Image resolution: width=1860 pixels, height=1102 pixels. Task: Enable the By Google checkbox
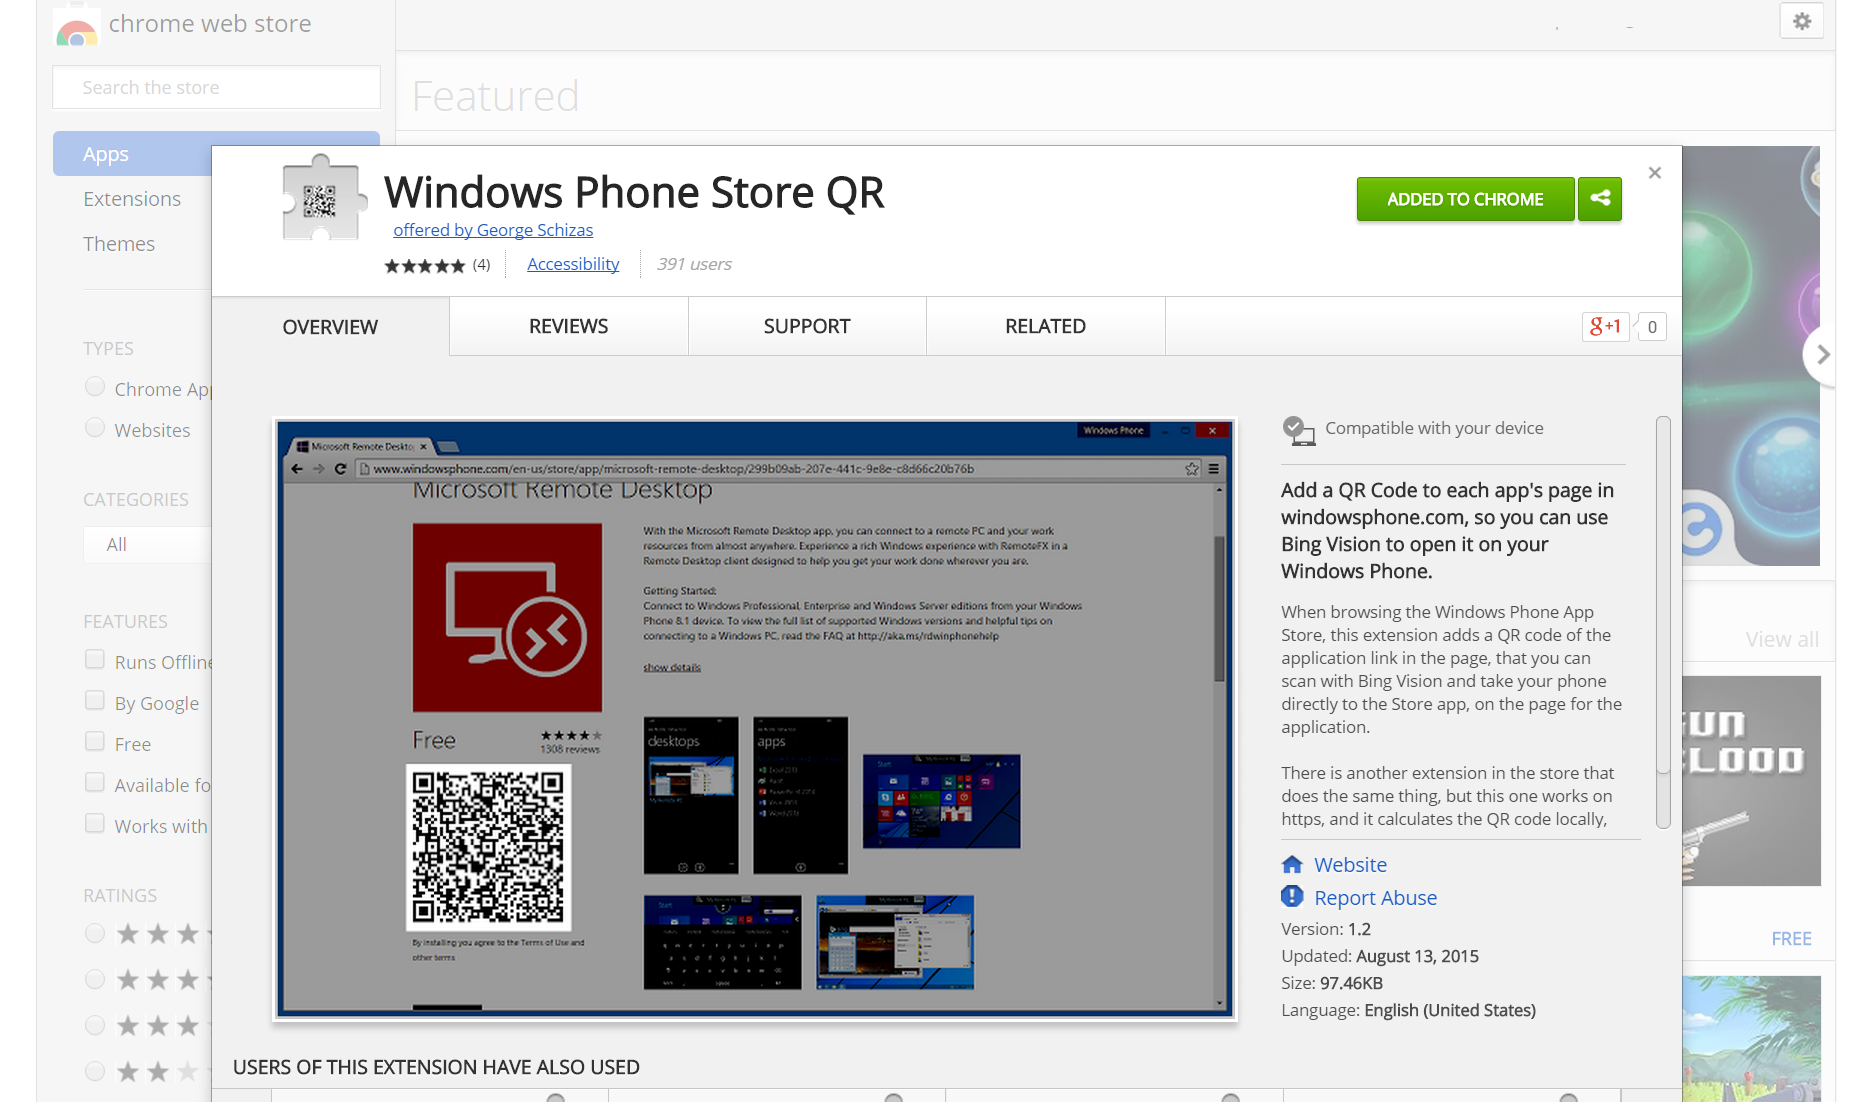(x=95, y=700)
